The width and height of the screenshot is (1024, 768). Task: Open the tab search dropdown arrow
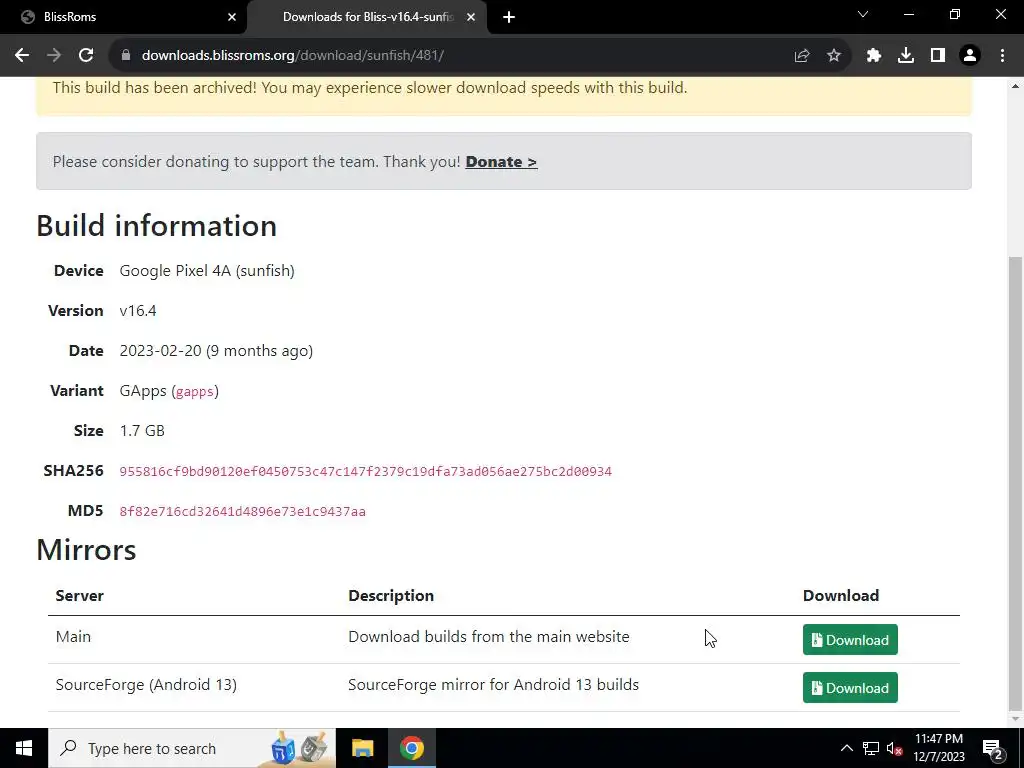tap(863, 14)
